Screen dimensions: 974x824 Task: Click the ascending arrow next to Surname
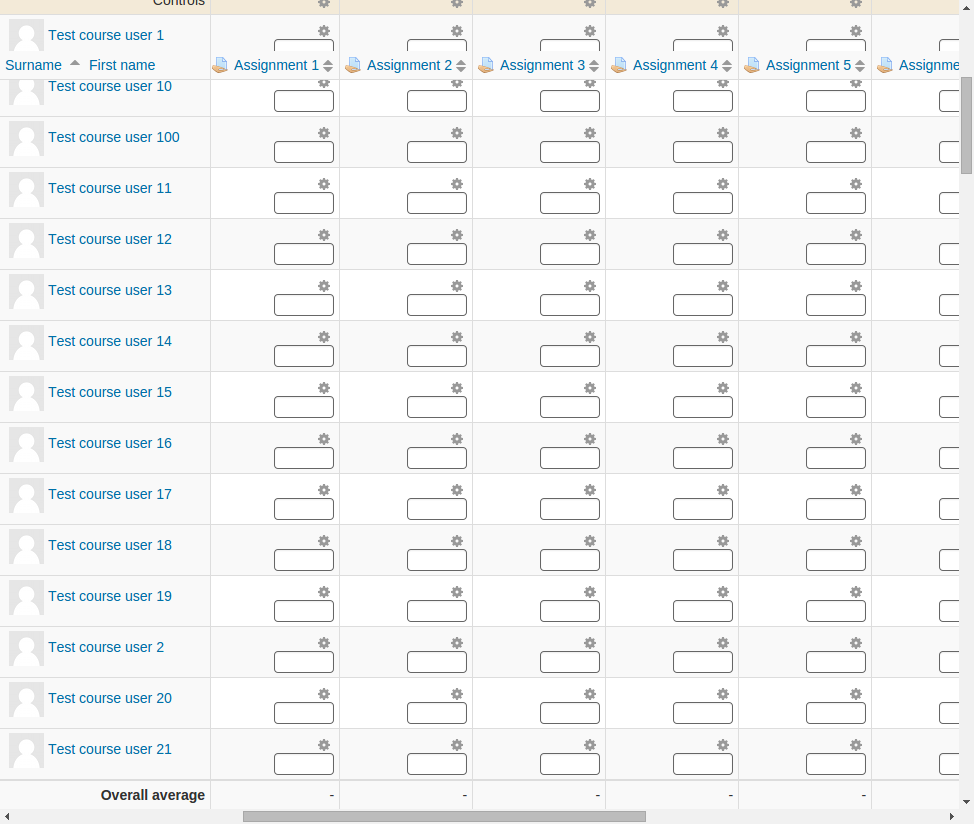point(75,63)
